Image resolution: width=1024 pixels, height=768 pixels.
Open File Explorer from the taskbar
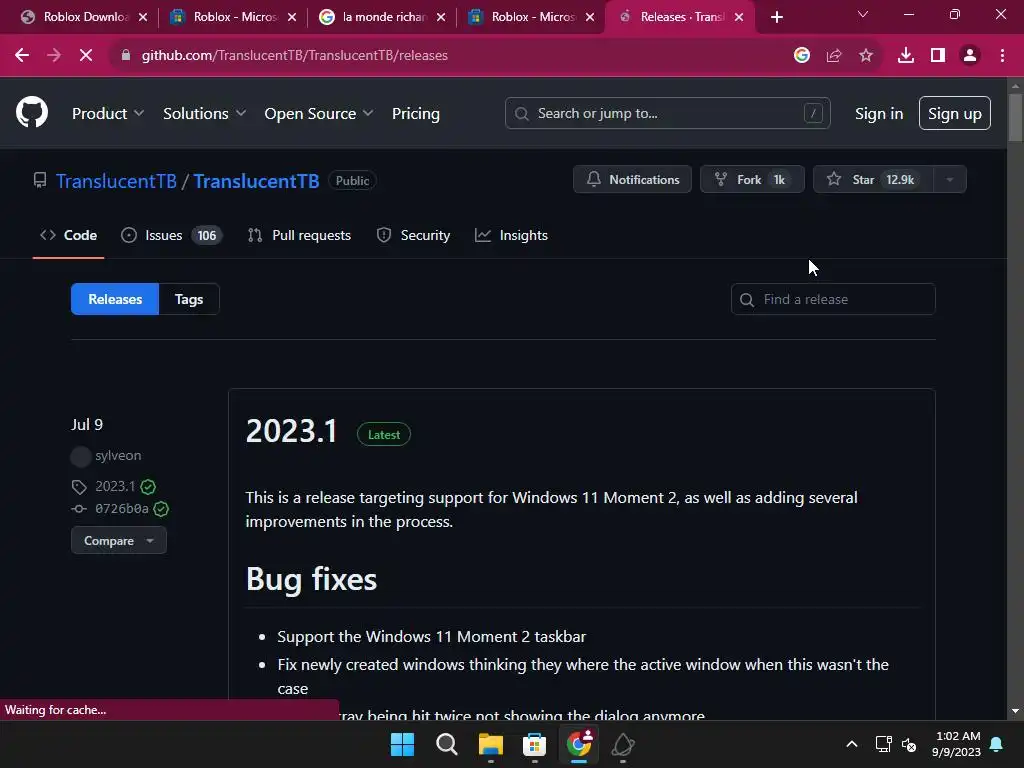click(490, 744)
